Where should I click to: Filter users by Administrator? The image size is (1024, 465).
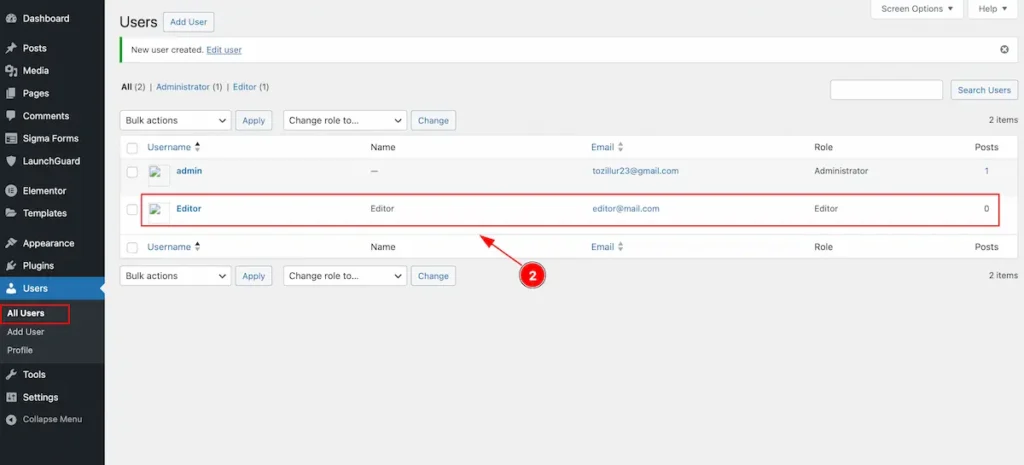183,87
